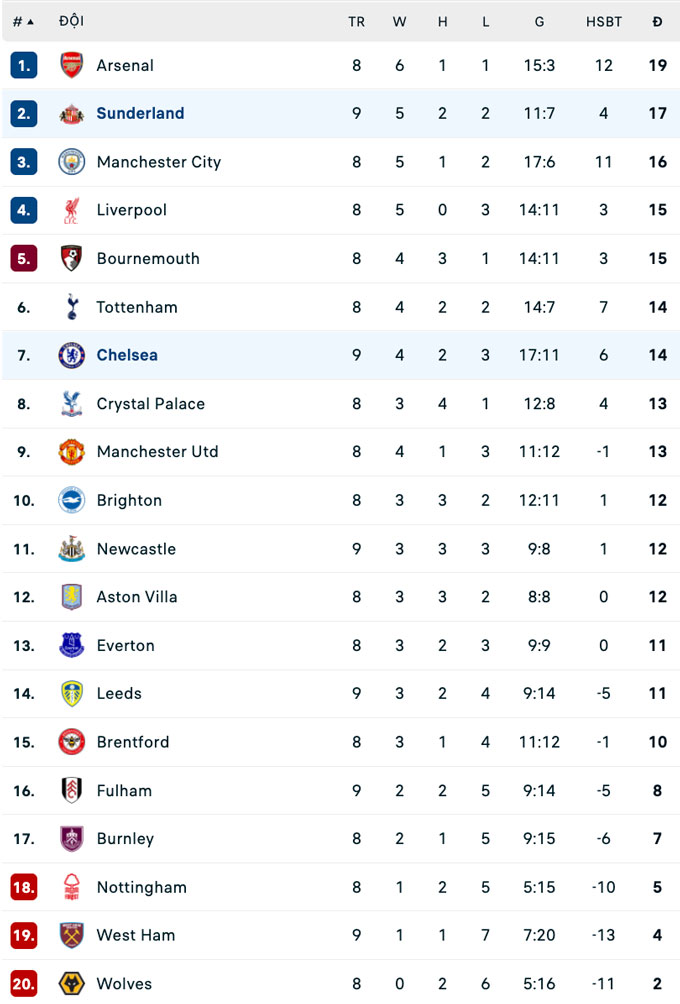The width and height of the screenshot is (680, 1004).
Task: Open the Newcastle team name link
Action: point(136,549)
